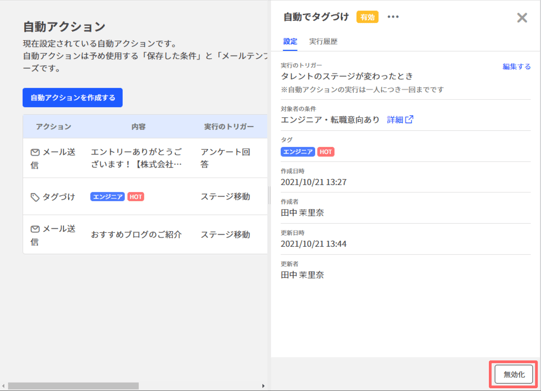Click the 自動でタグづけ panel title
Screen dimensions: 541x391
click(316, 17)
